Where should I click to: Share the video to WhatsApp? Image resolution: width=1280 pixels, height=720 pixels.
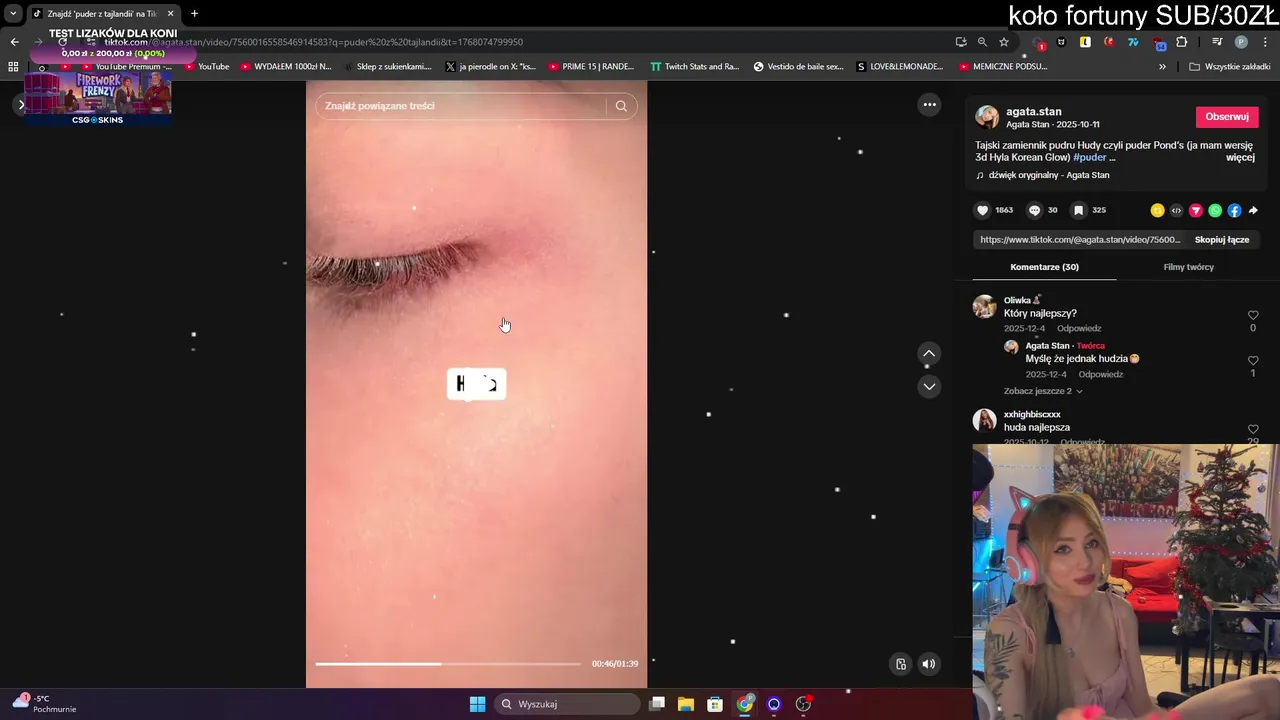pos(1215,210)
